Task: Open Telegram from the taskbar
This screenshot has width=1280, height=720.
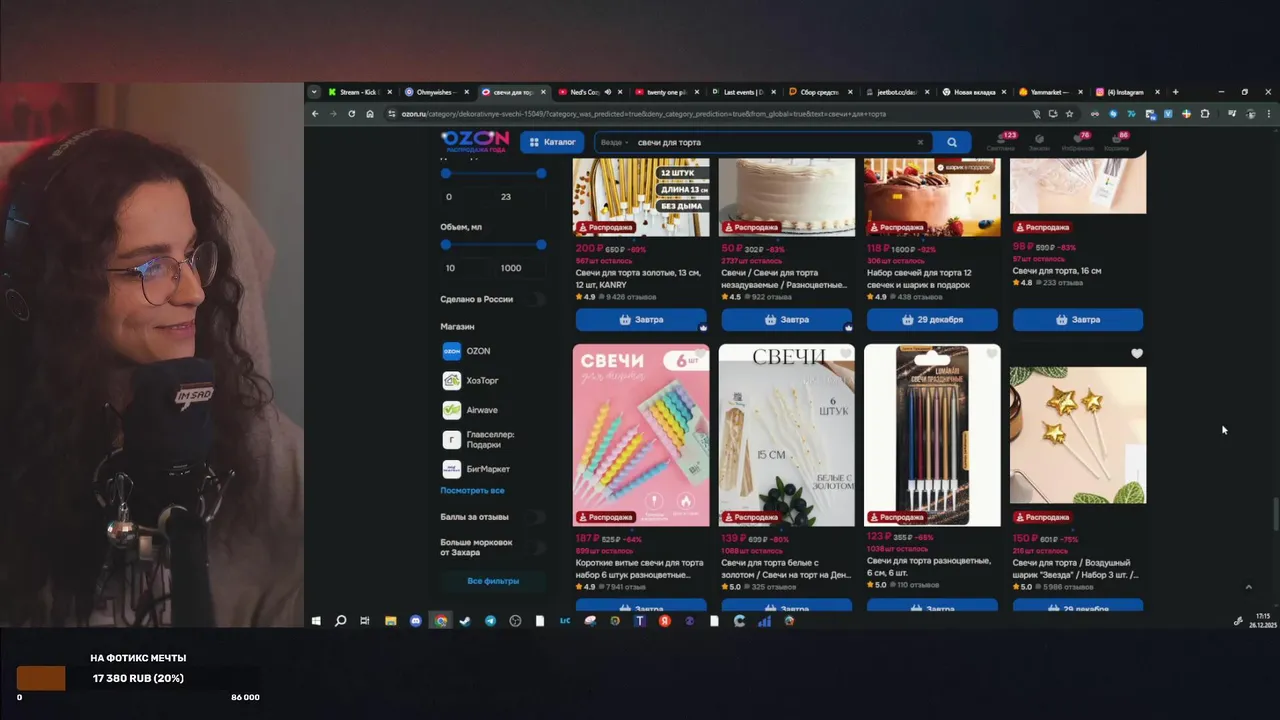Action: click(490, 621)
